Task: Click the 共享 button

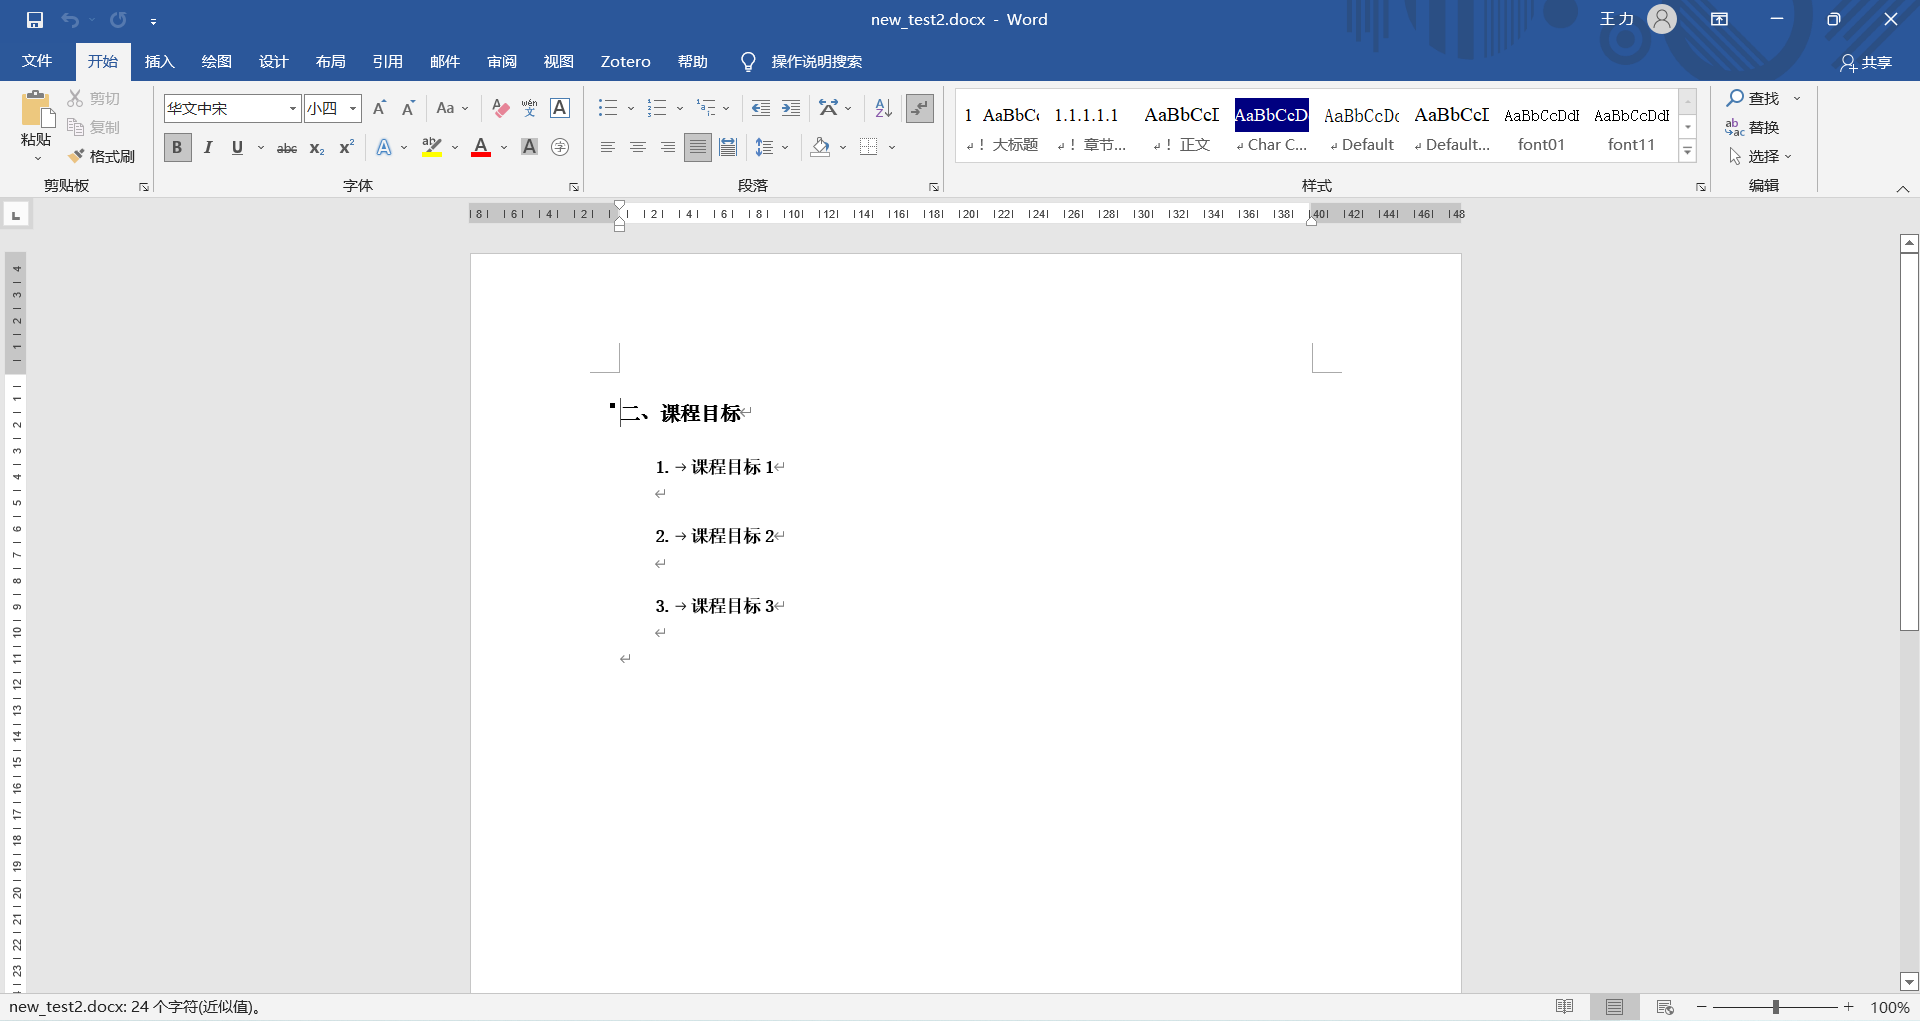Action: coord(1868,62)
